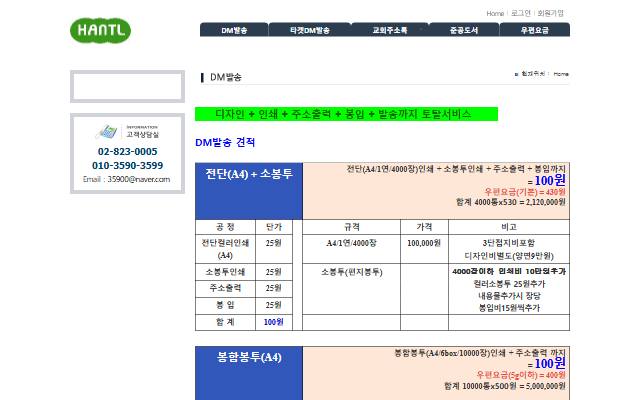Image resolution: width=640 pixels, height=400 pixels.
Task: Click the 주소출력 row label
Action: tap(225, 288)
